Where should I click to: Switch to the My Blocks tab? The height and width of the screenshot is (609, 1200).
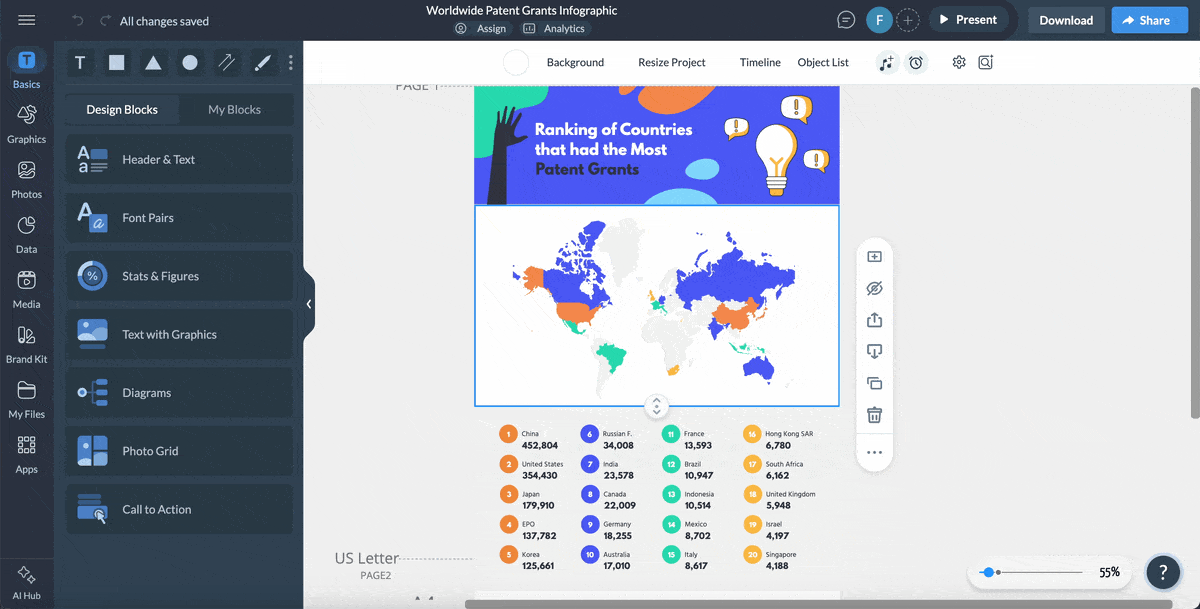tap(236, 109)
